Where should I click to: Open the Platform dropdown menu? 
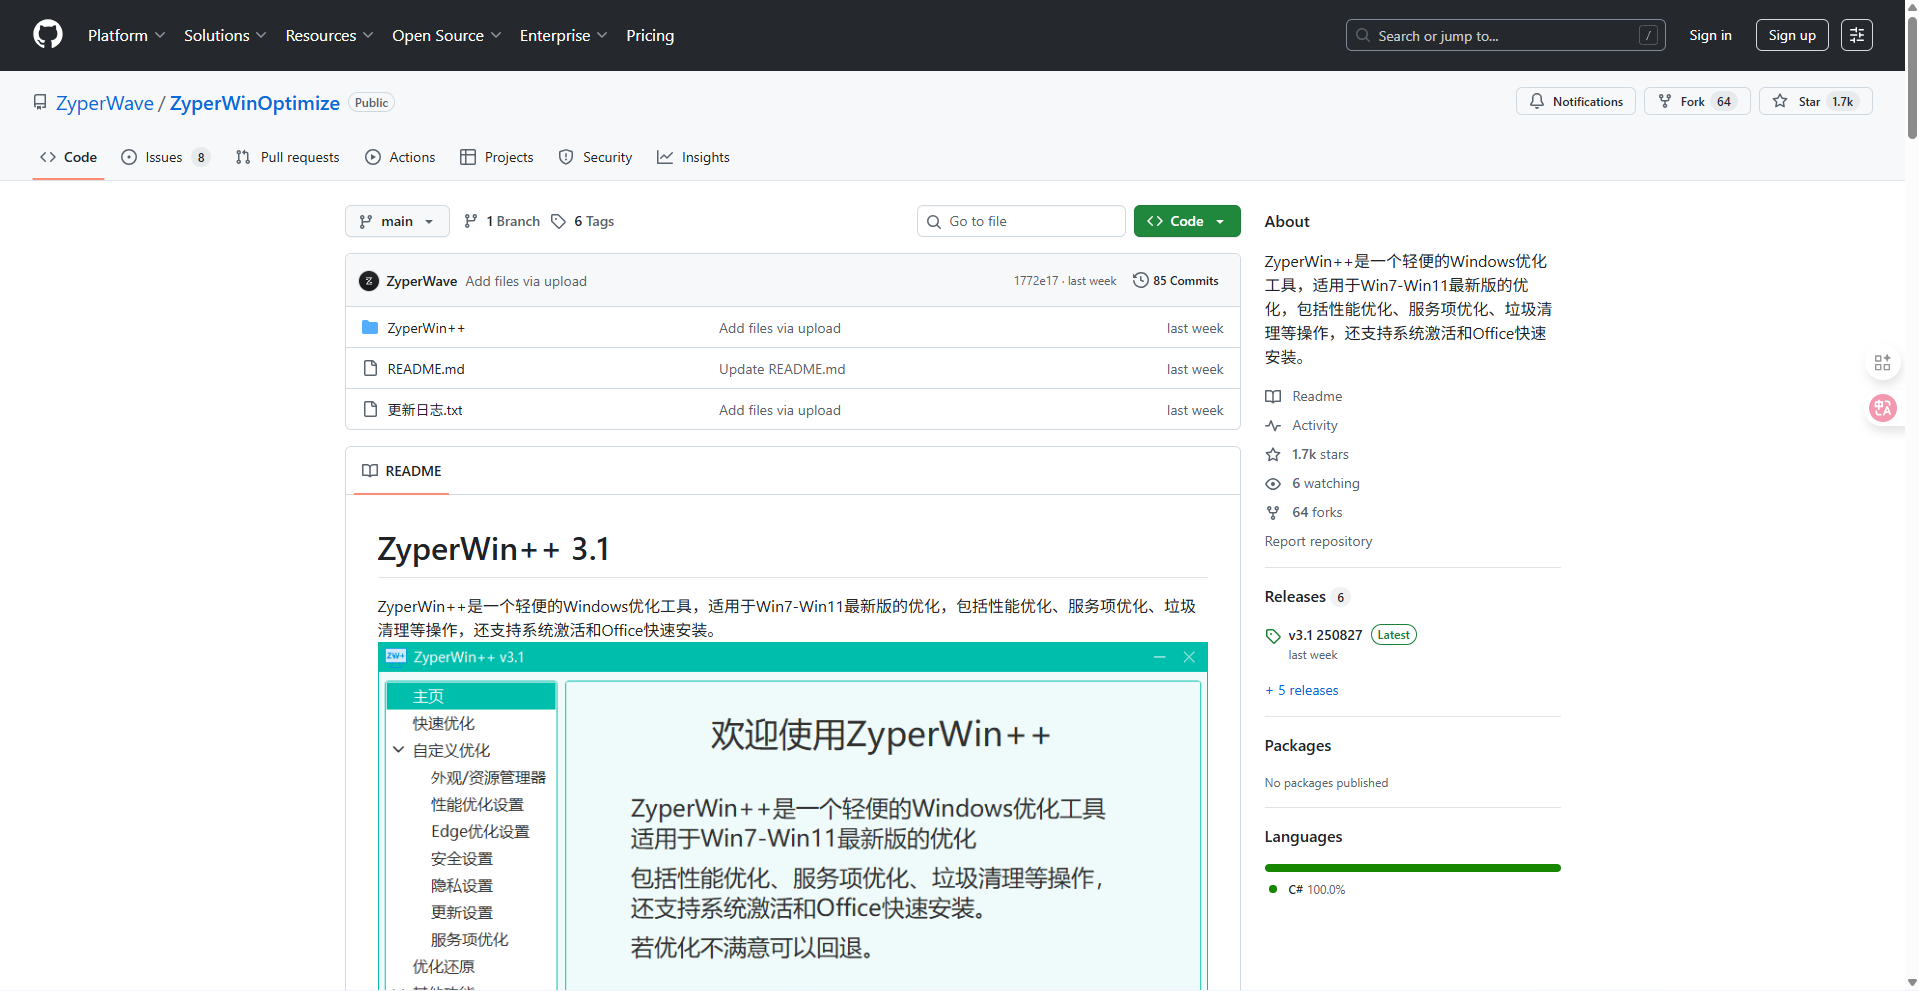[126, 35]
